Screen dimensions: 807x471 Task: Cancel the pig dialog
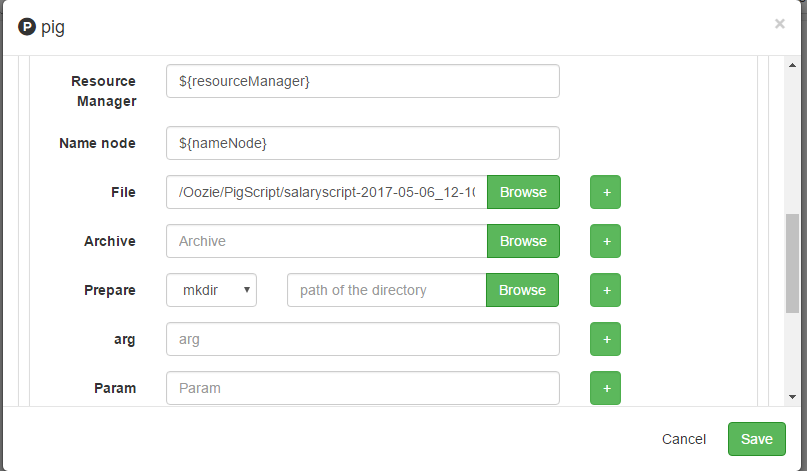point(684,439)
